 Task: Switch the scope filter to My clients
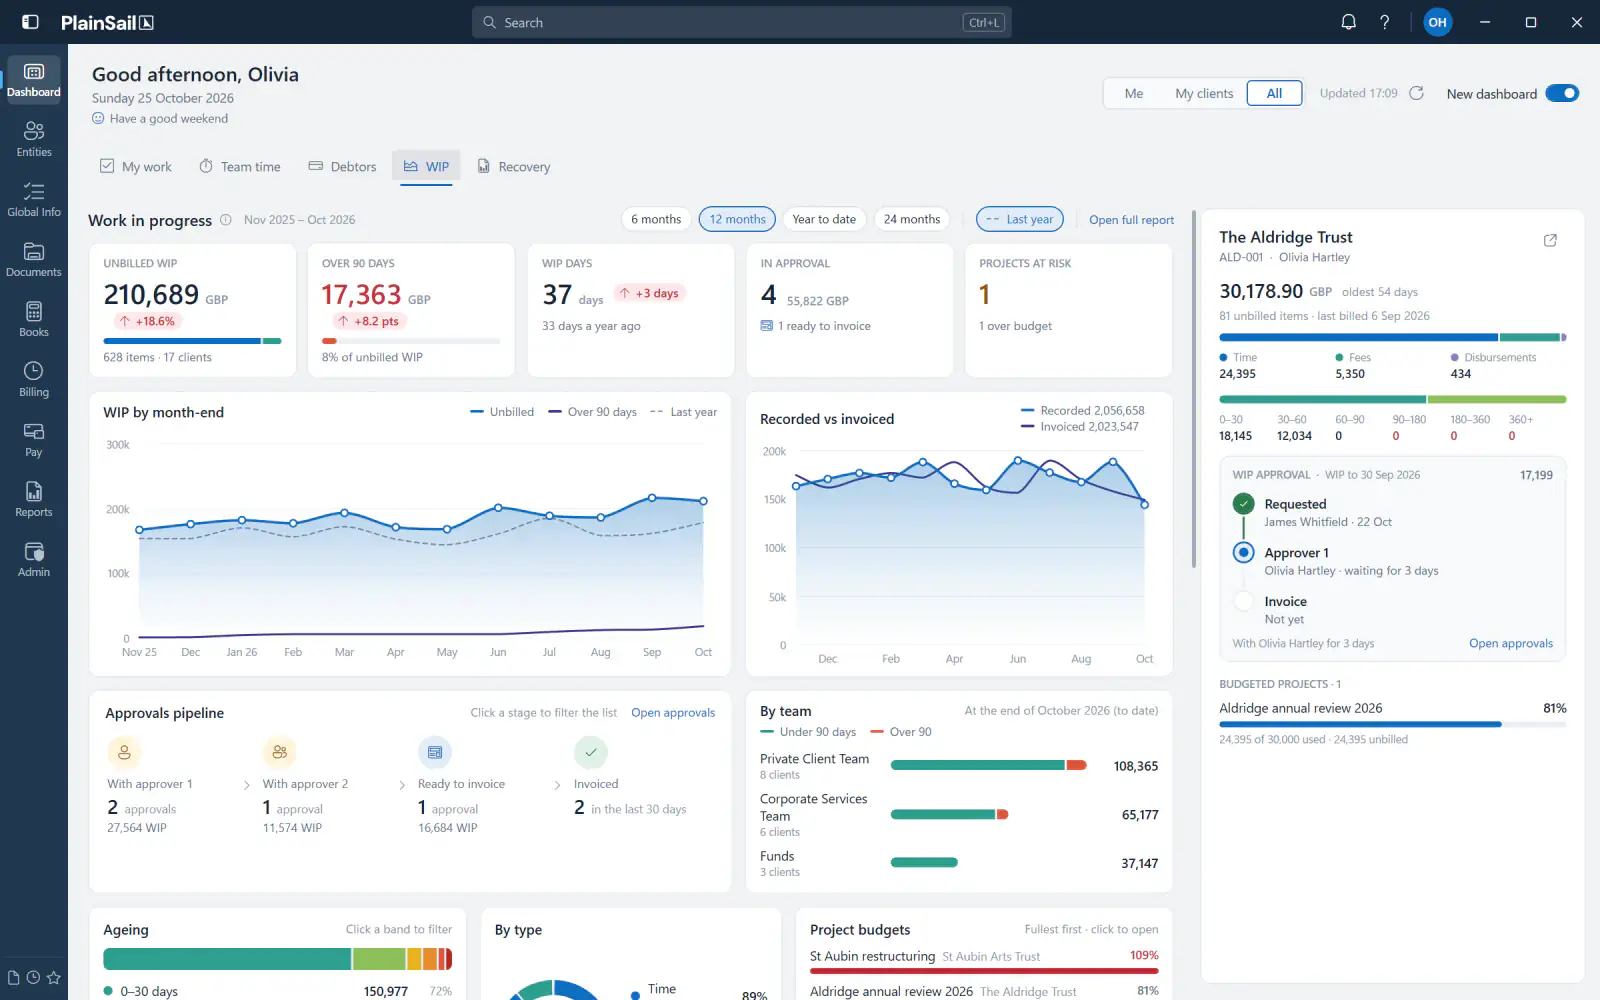(1204, 93)
